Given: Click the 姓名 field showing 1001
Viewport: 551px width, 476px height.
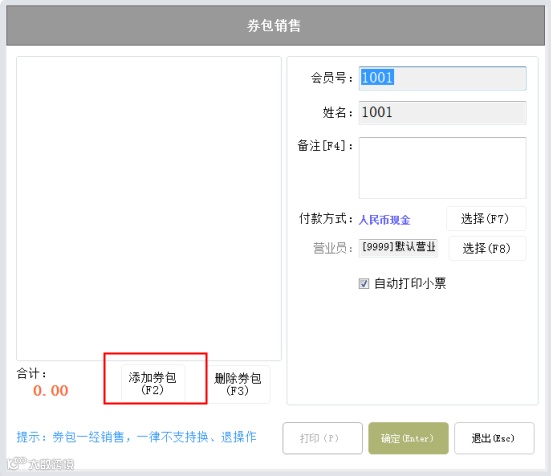Looking at the screenshot, I should point(442,113).
